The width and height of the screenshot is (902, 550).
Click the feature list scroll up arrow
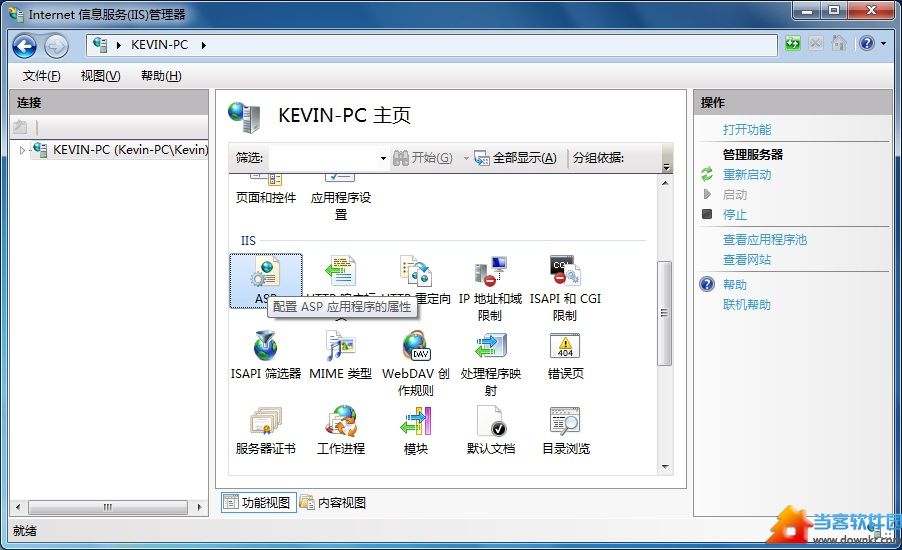[665, 183]
